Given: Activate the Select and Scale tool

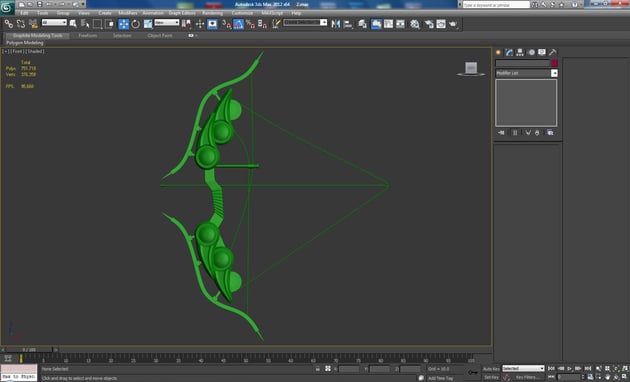Looking at the screenshot, I should pyautogui.click(x=148, y=24).
